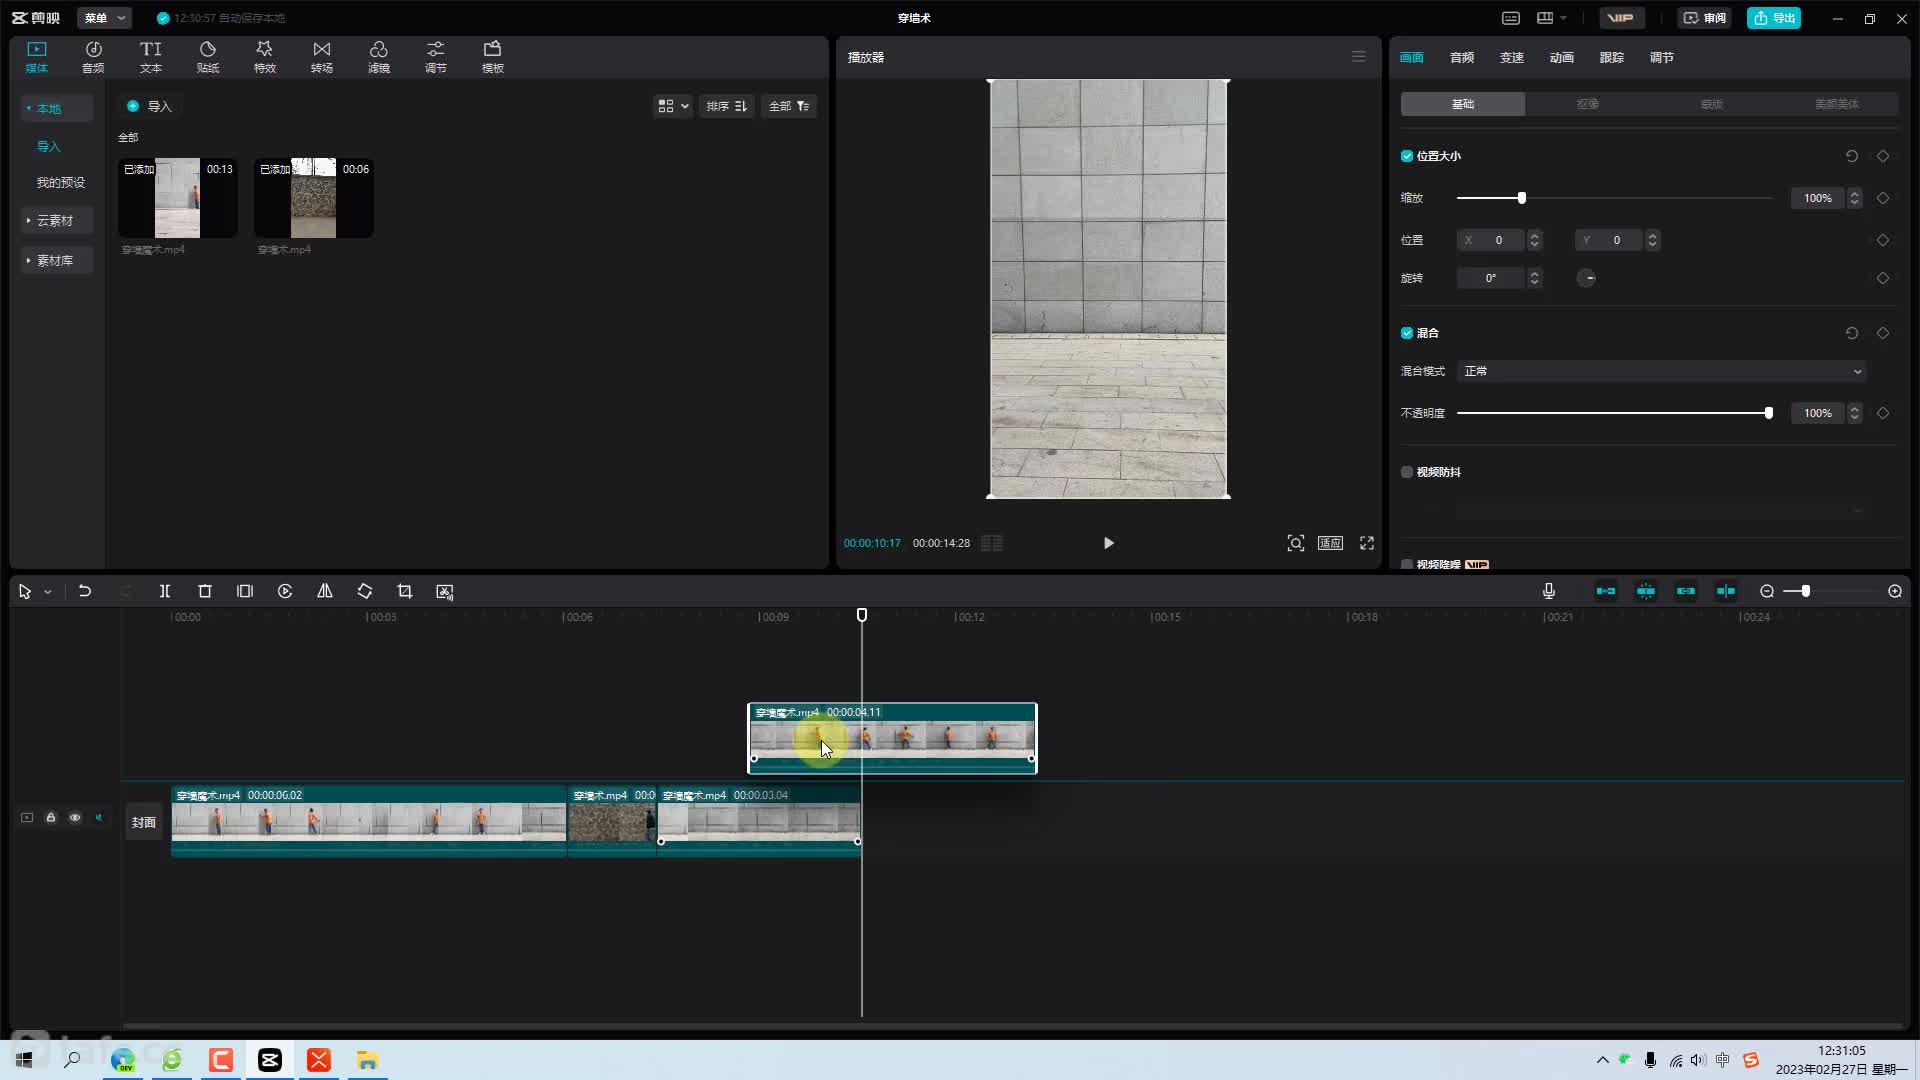Screen dimensions: 1920x1080
Task: Click the microphone record voiceover icon
Action: (x=1548, y=591)
